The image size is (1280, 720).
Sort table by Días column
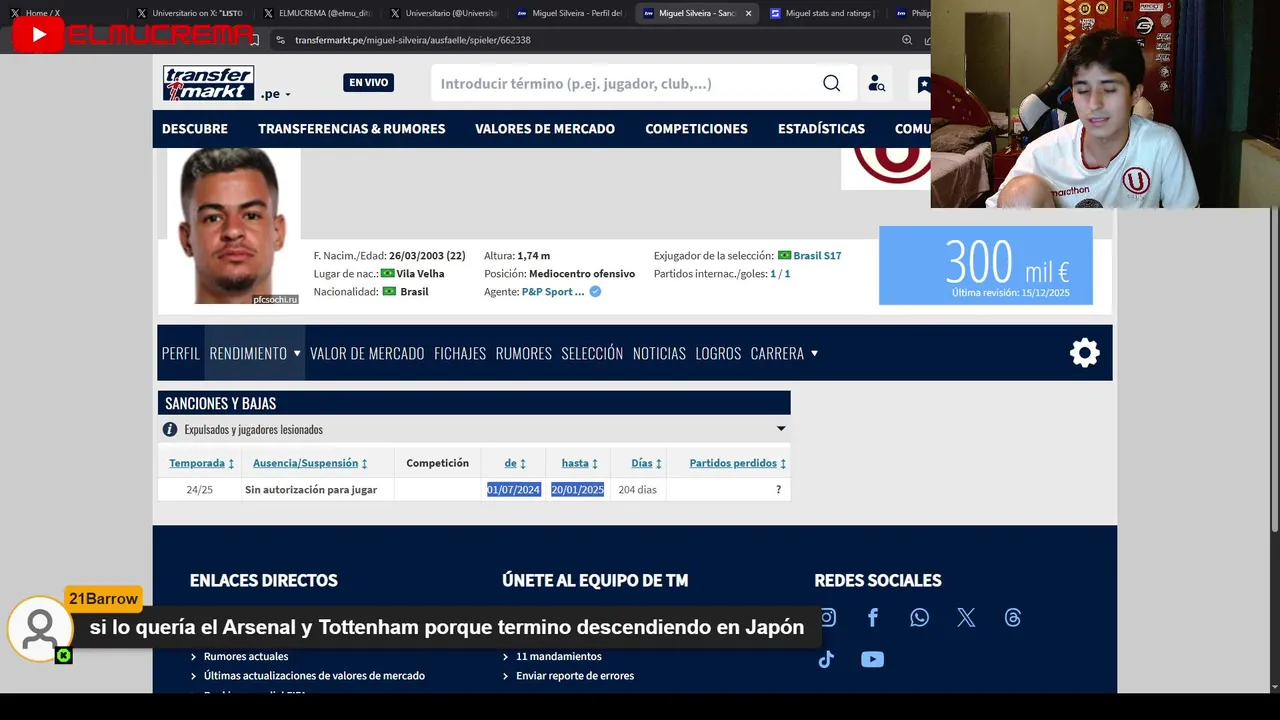tap(646, 463)
